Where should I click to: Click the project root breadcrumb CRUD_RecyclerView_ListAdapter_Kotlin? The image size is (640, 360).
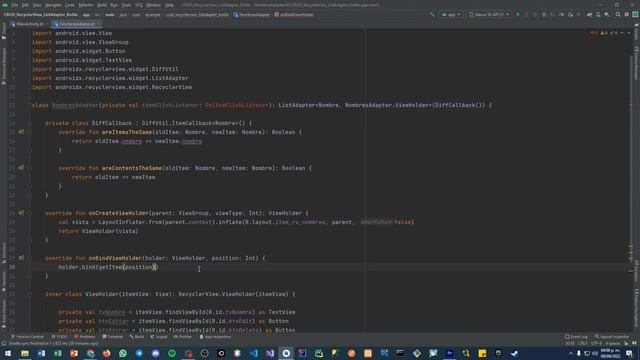pyautogui.click(x=40, y=15)
